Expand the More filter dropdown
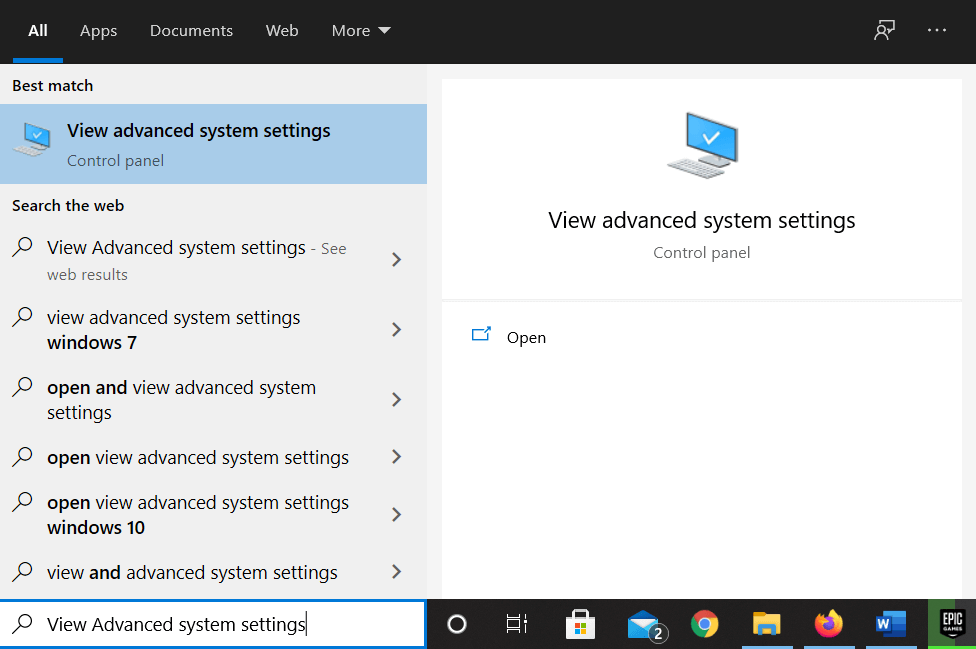Image resolution: width=976 pixels, height=649 pixels. point(360,30)
